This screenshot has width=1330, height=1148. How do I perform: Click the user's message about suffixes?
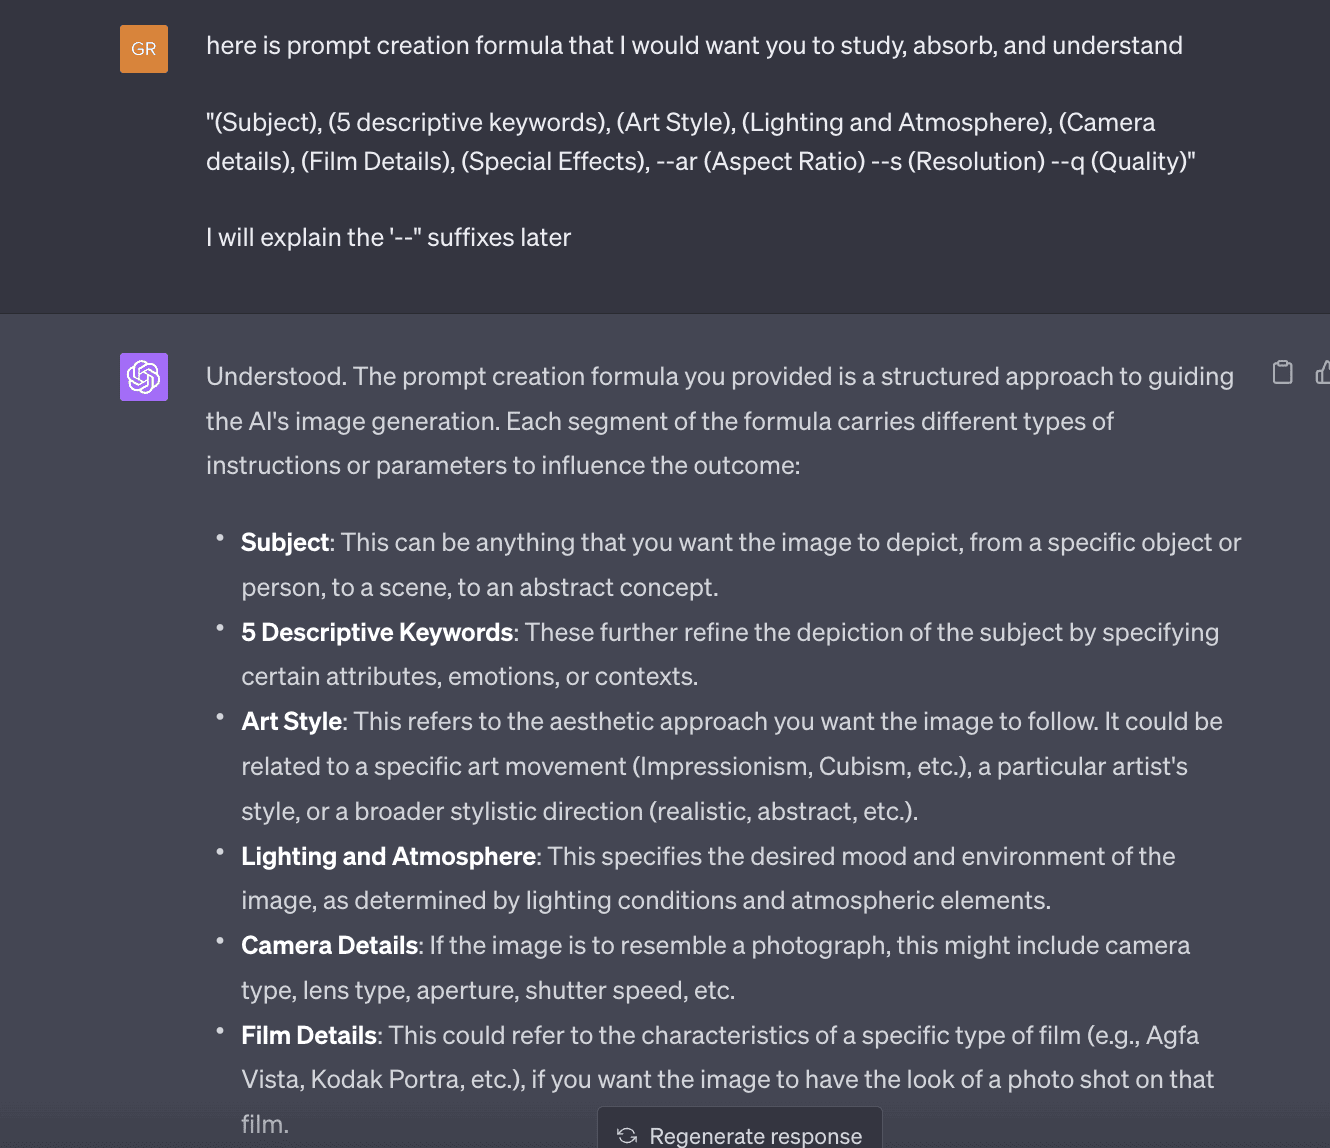[388, 237]
